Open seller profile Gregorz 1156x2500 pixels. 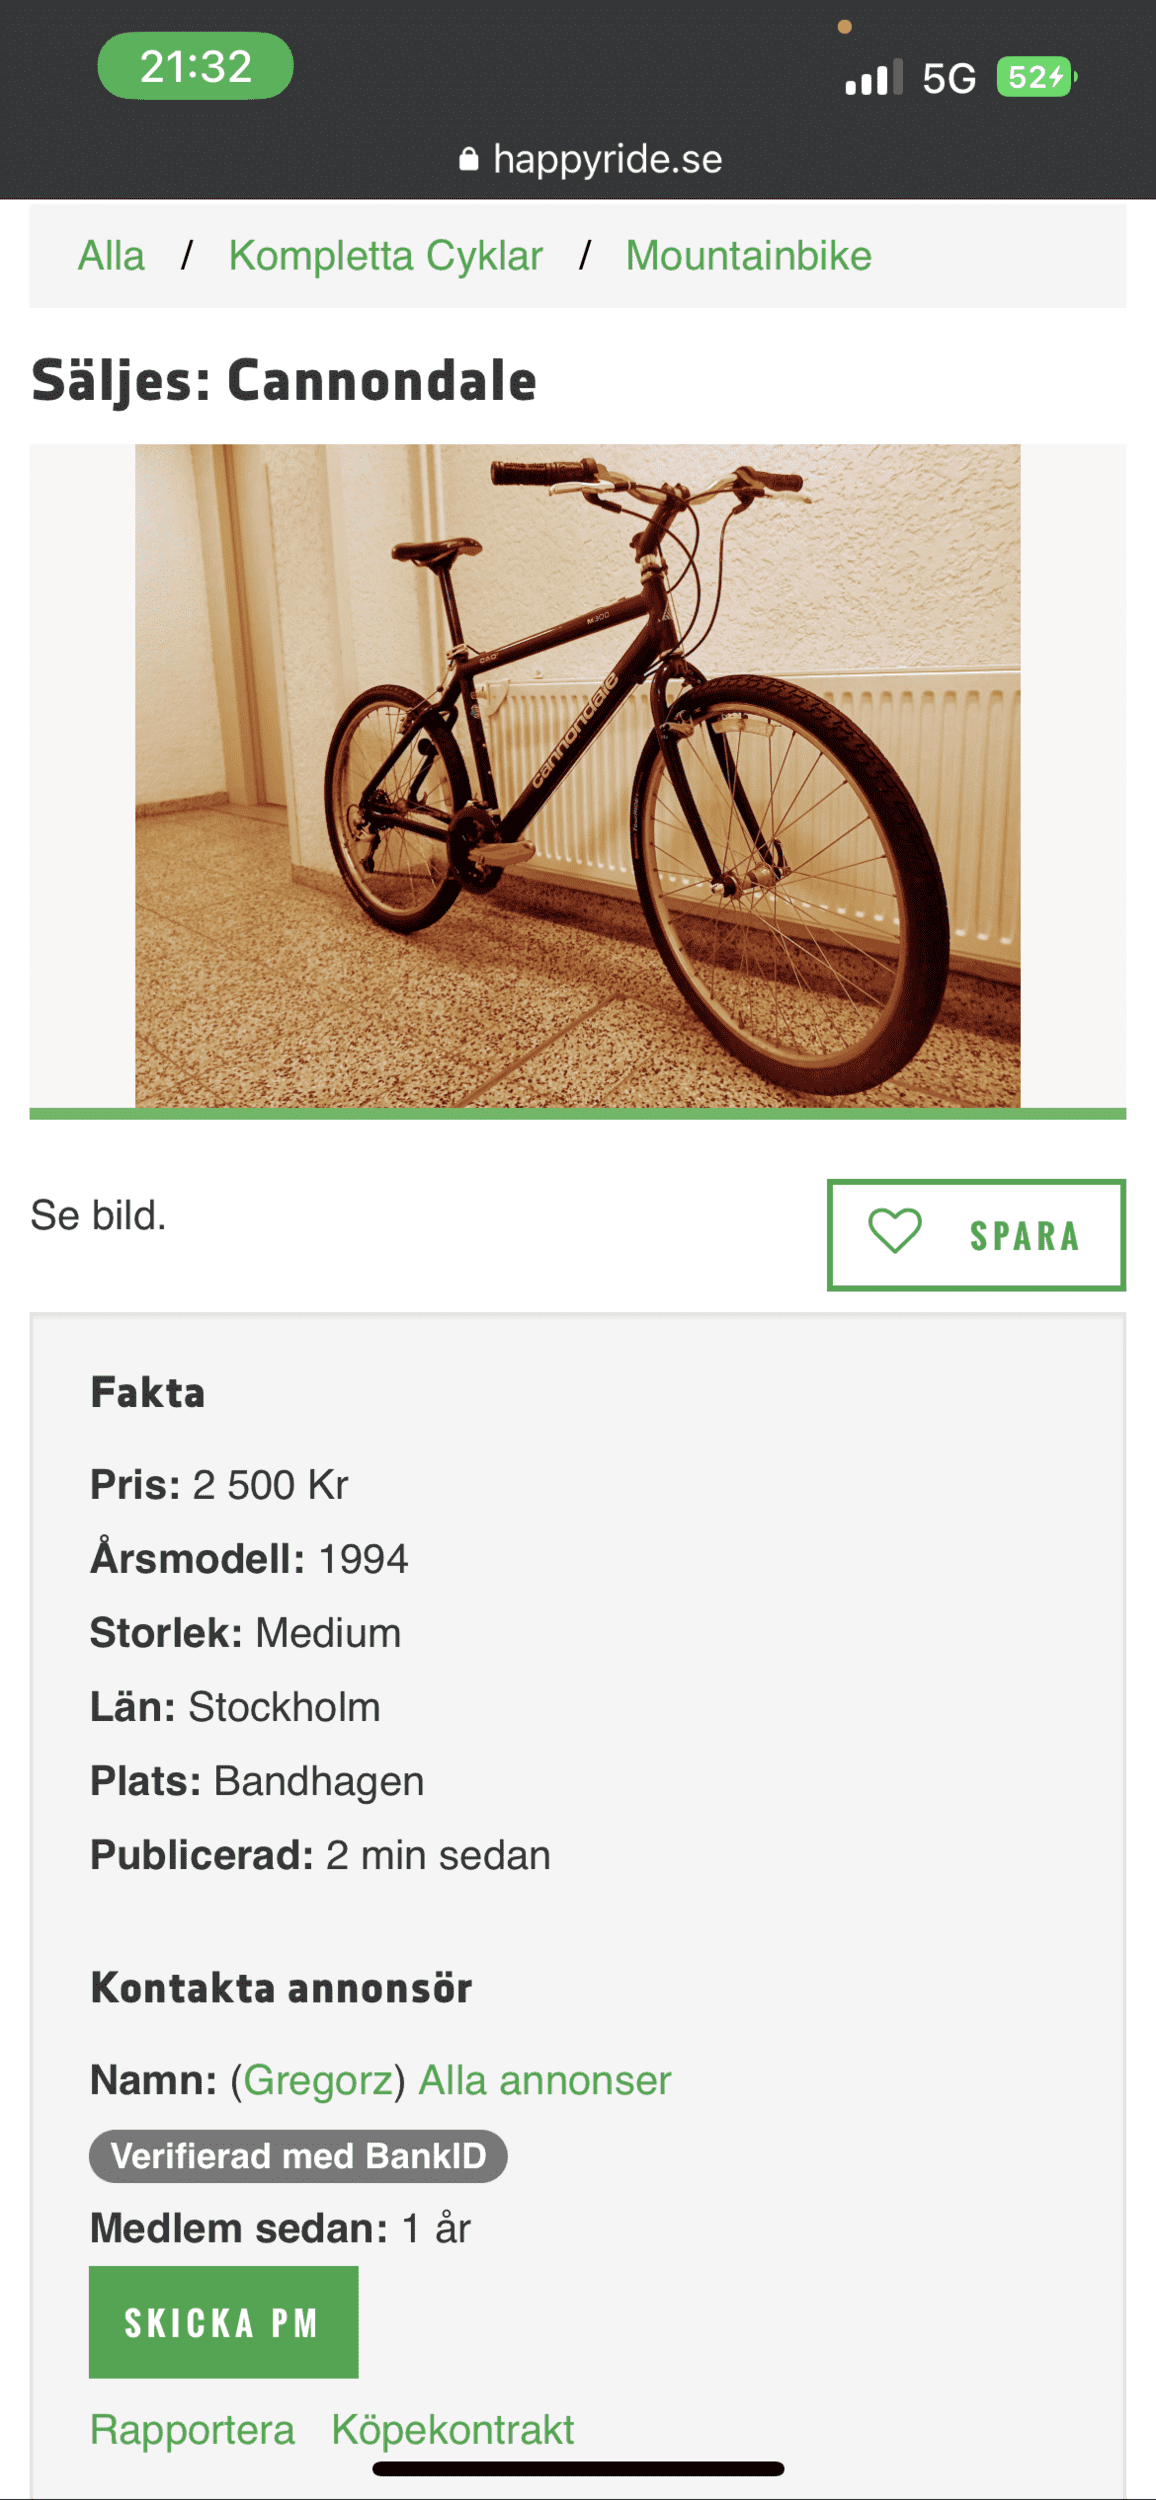coord(318,2081)
